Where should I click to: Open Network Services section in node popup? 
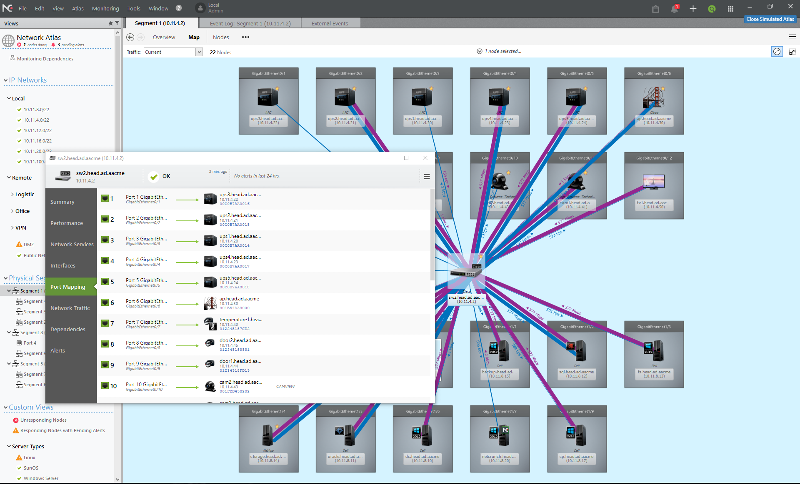(72, 244)
